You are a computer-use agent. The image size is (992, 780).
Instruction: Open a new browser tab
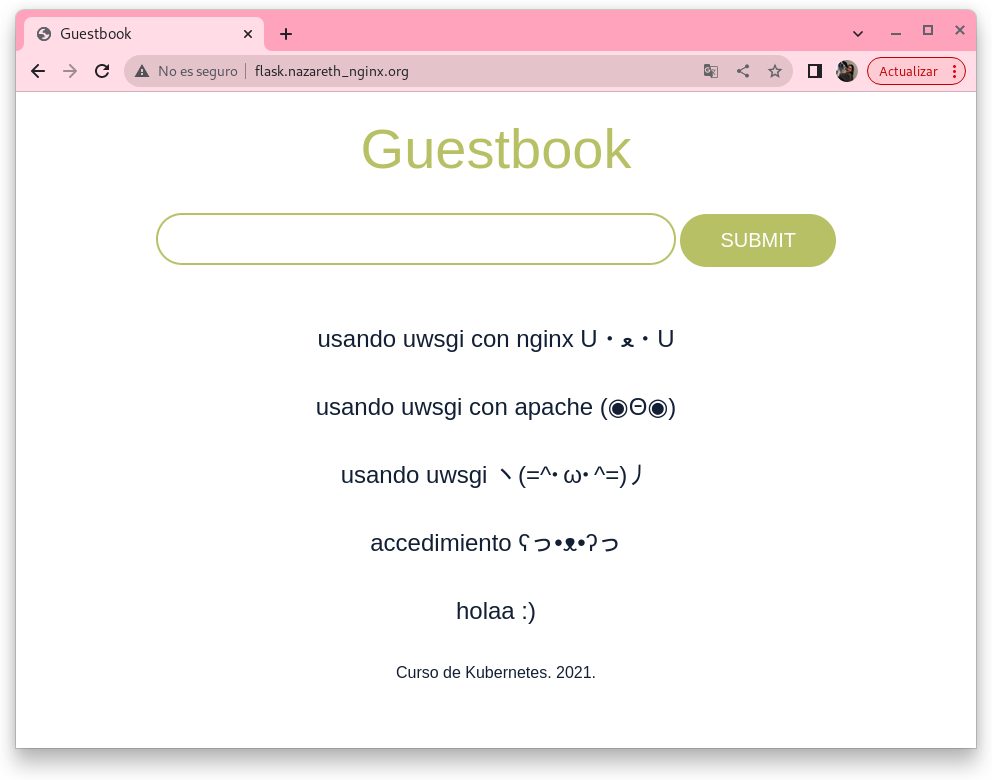286,34
